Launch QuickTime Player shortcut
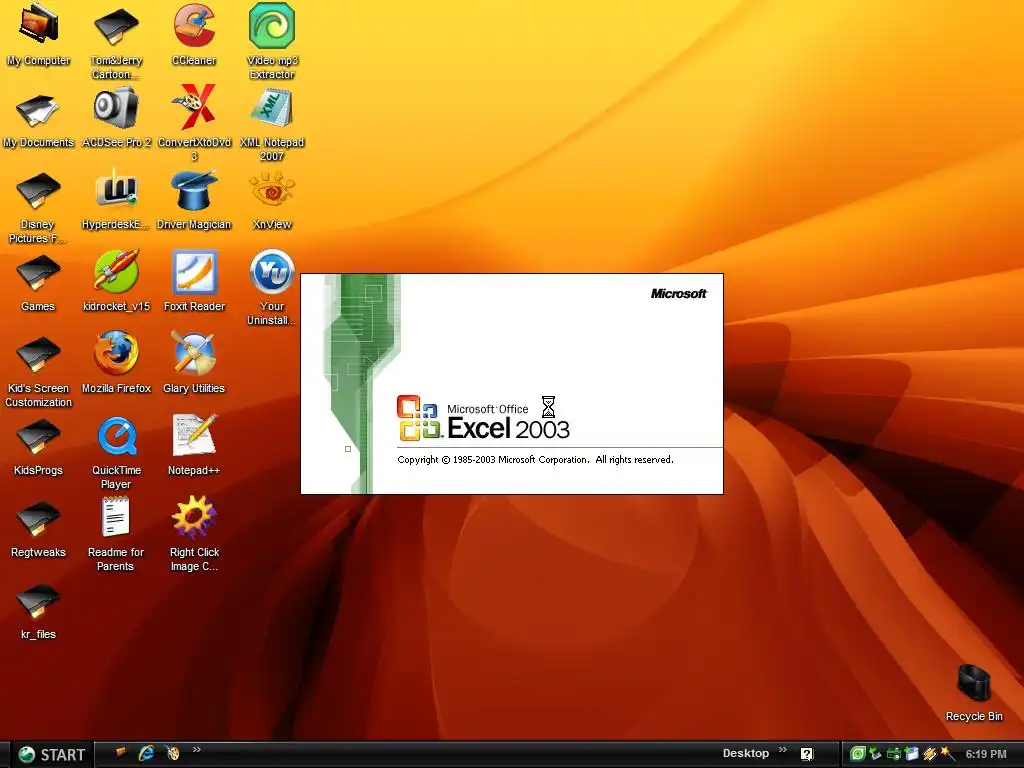 coord(116,452)
